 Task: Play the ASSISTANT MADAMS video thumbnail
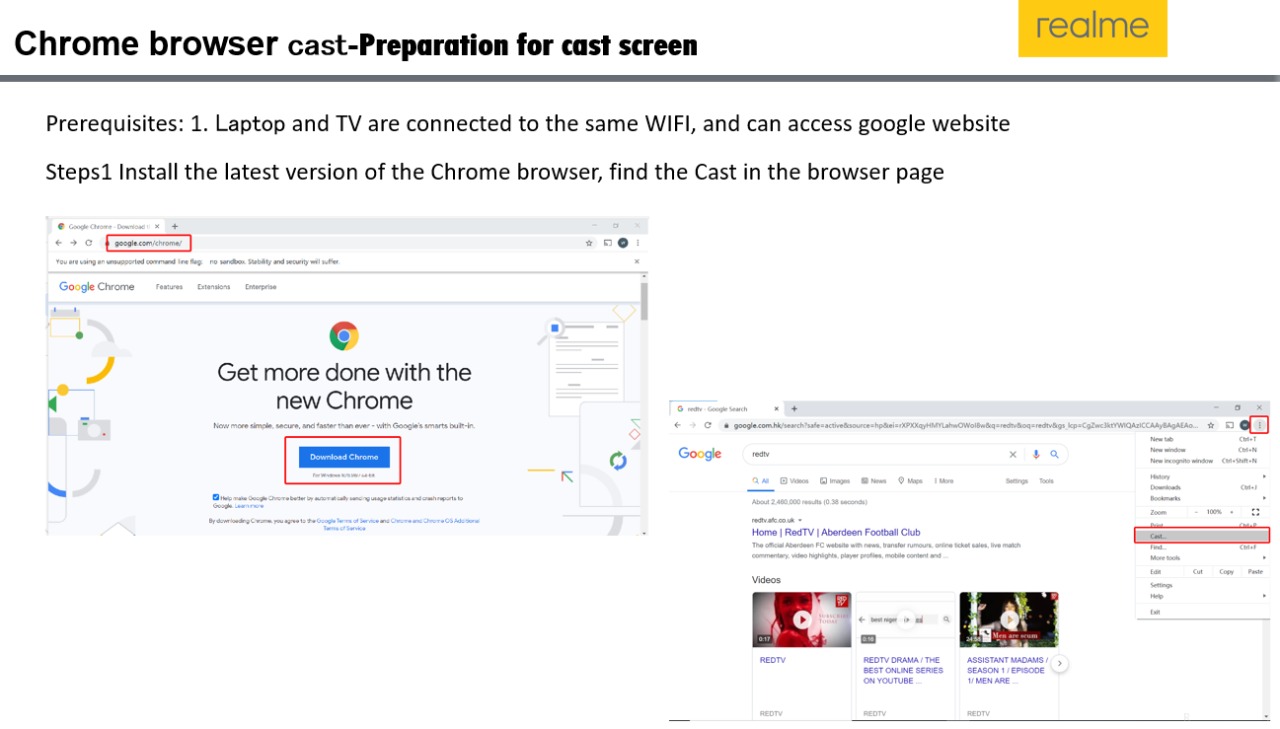[x=1009, y=619]
